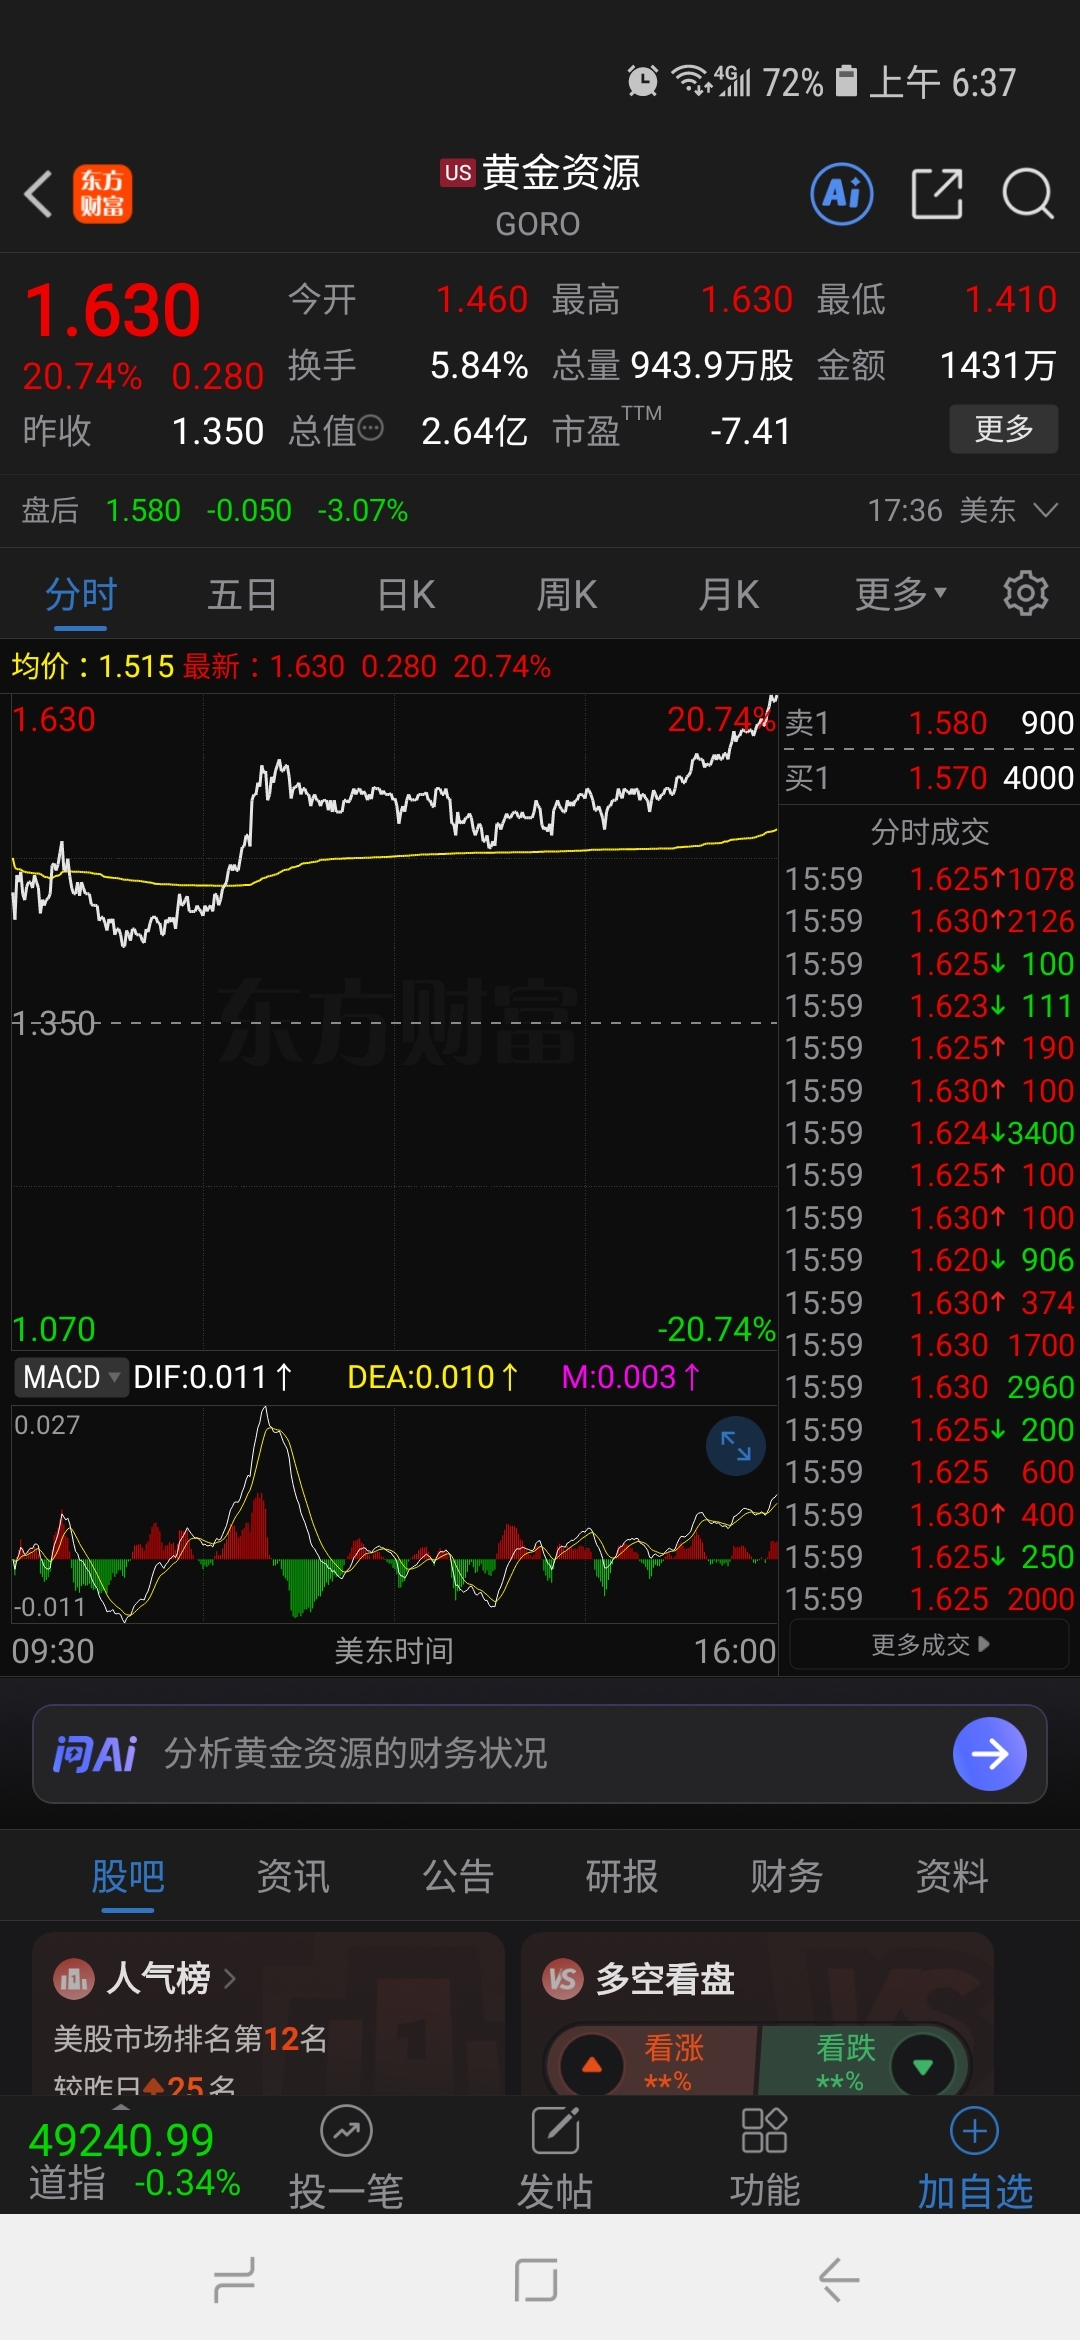Tap Android home button
Image resolution: width=1080 pixels, height=2340 pixels.
tap(536, 2281)
